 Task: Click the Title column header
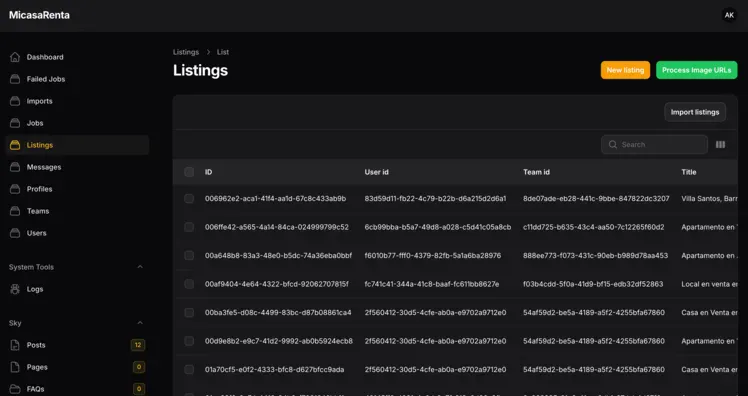click(x=688, y=172)
